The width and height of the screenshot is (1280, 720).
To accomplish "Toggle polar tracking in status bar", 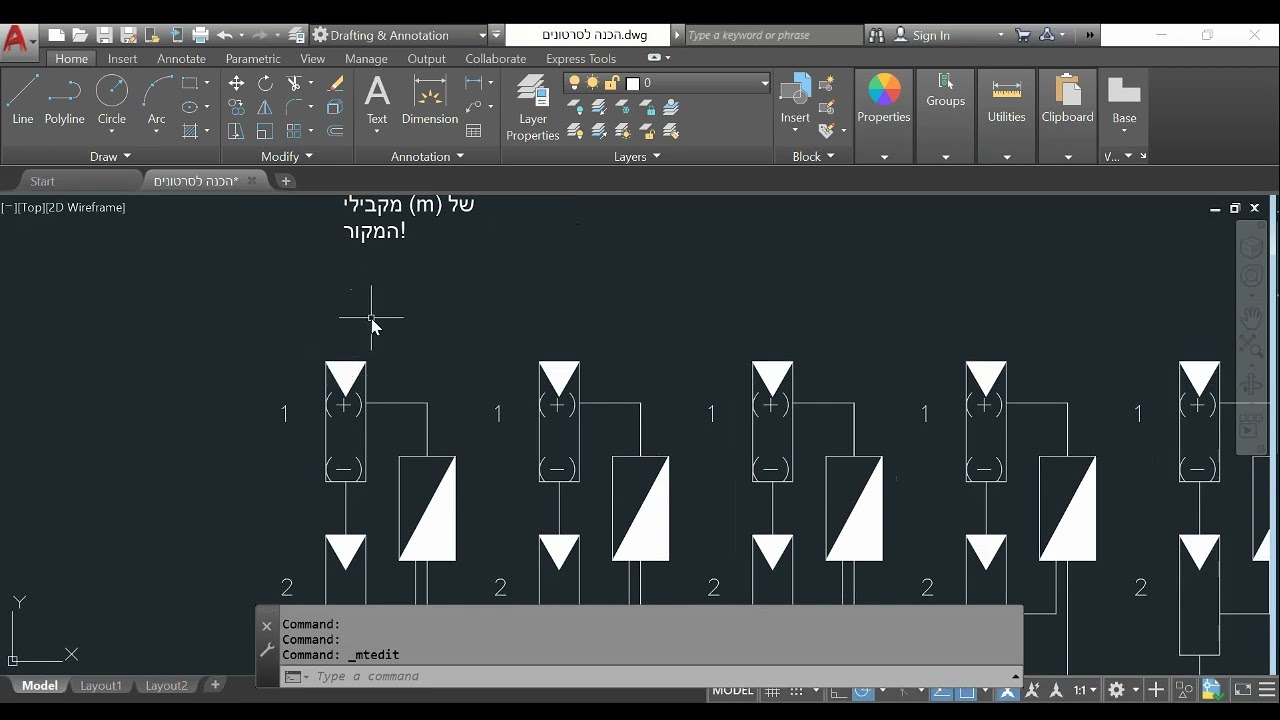I will tap(862, 691).
